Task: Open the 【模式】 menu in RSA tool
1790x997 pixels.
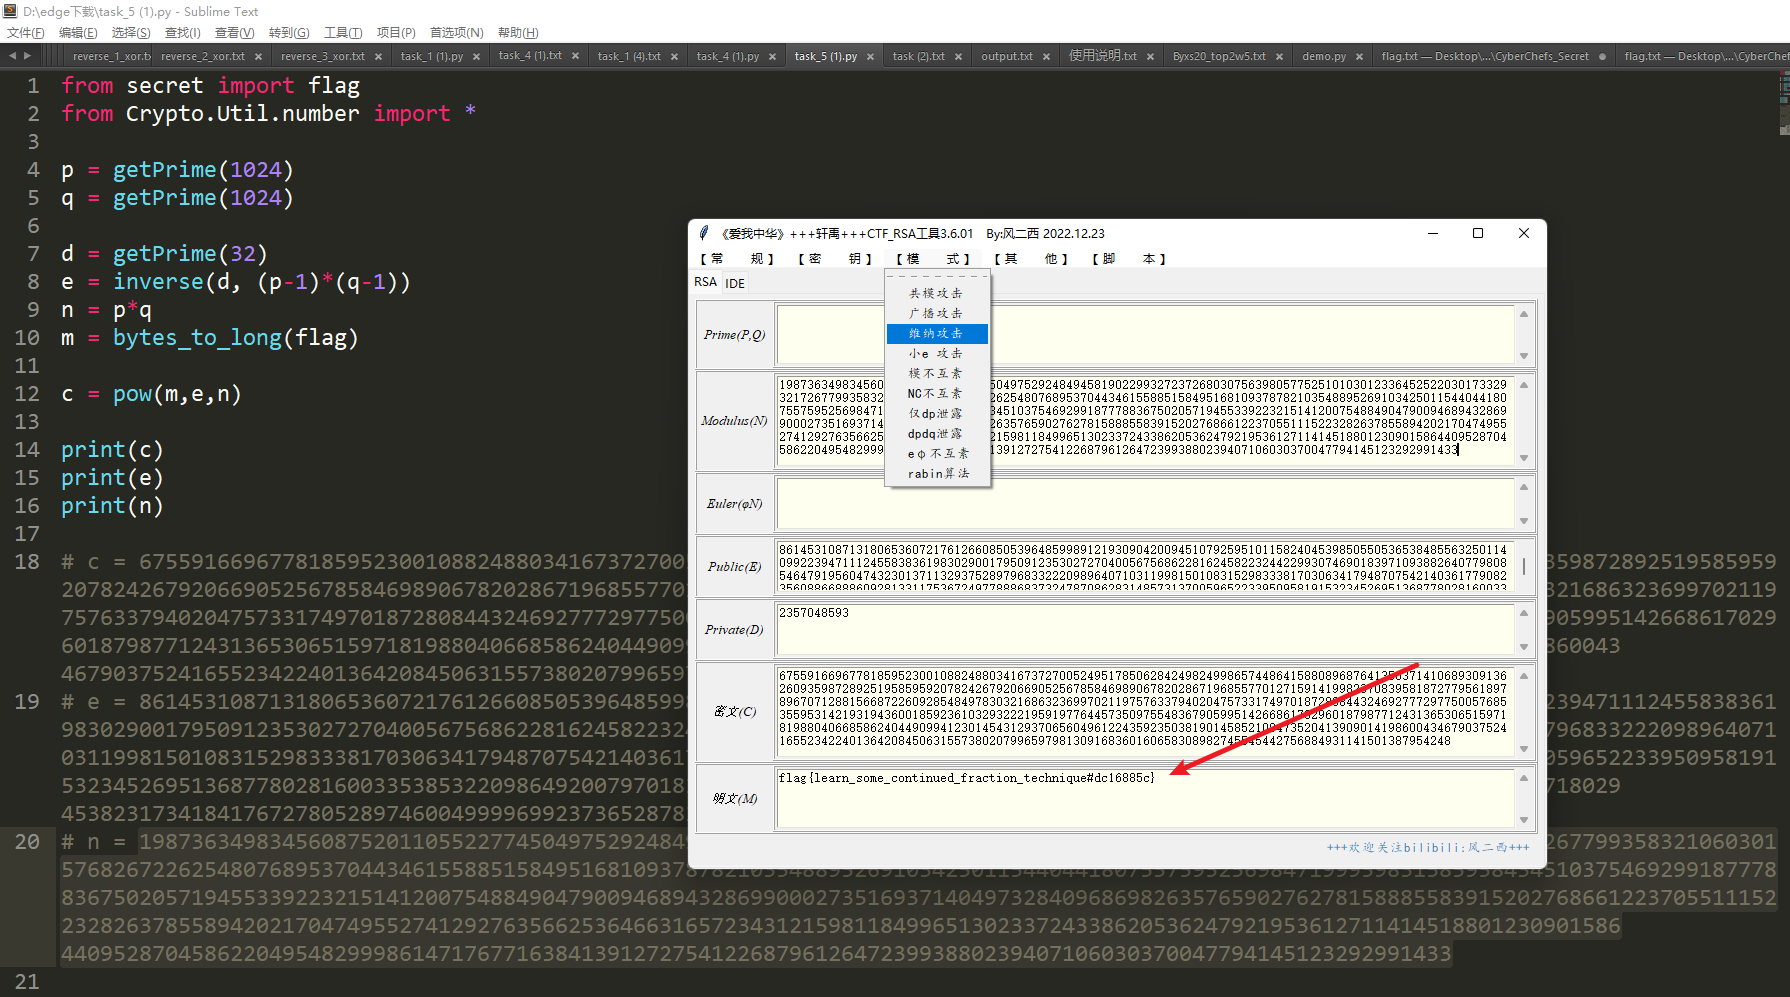Action: point(933,259)
